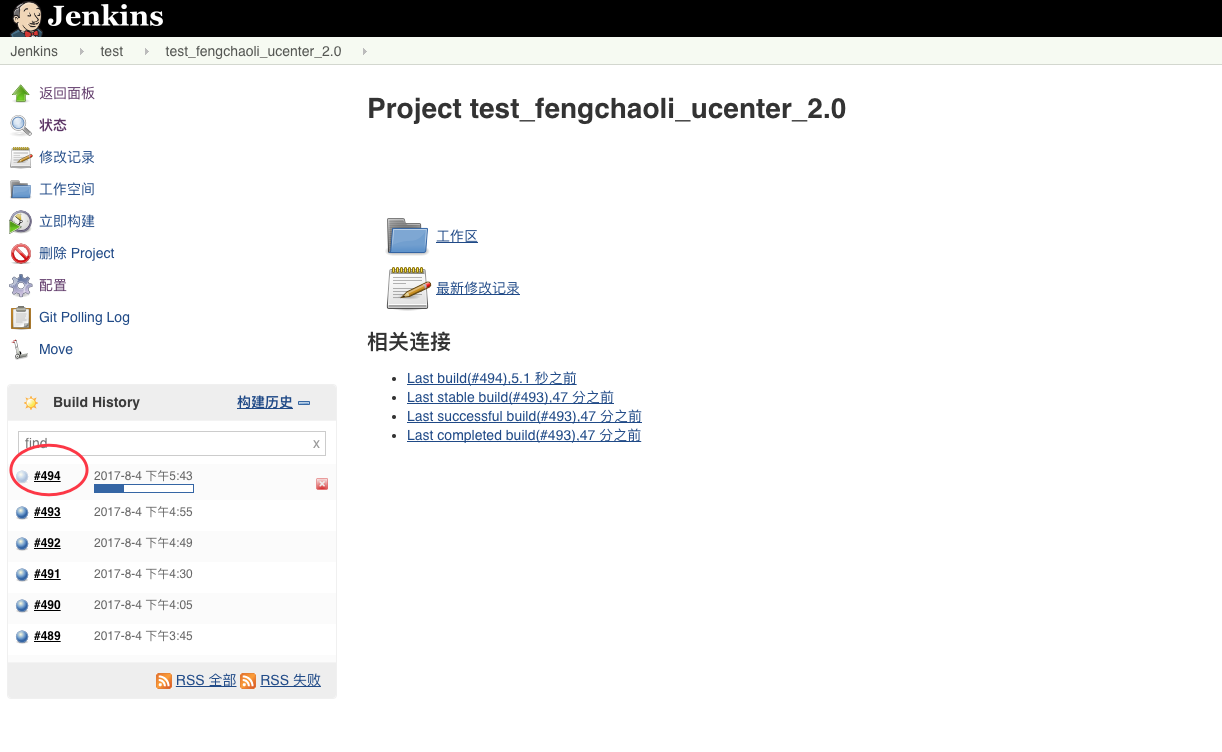Open RSS 全部 text link
1222x752 pixels.
206,680
